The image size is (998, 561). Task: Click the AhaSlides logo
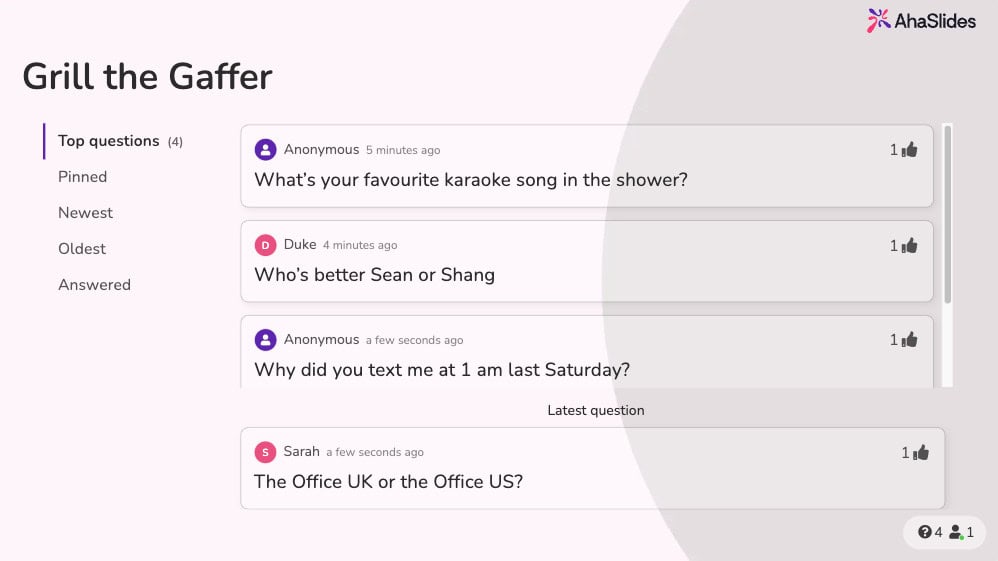(x=921, y=21)
